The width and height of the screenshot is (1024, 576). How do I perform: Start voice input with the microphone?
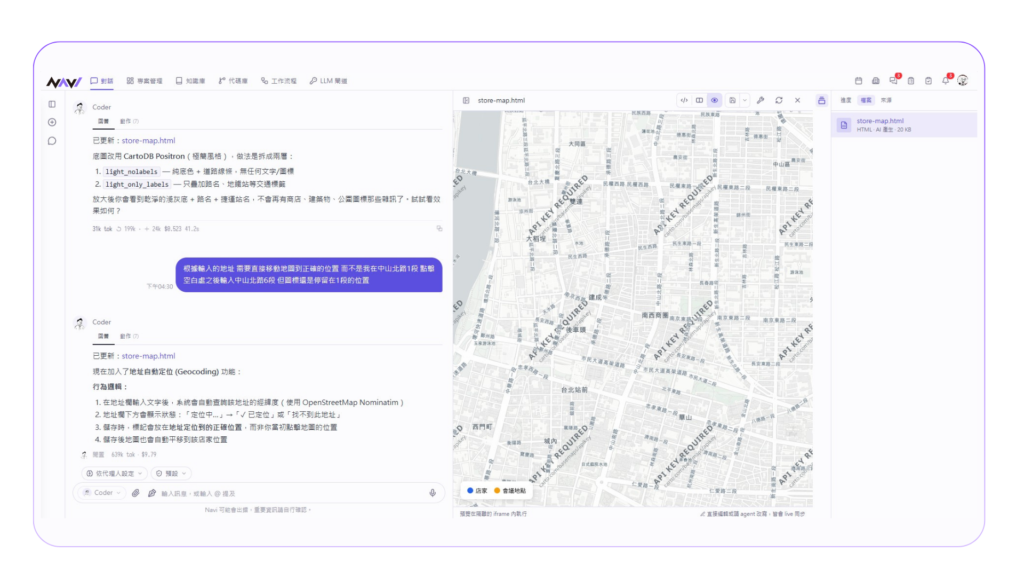coord(432,493)
